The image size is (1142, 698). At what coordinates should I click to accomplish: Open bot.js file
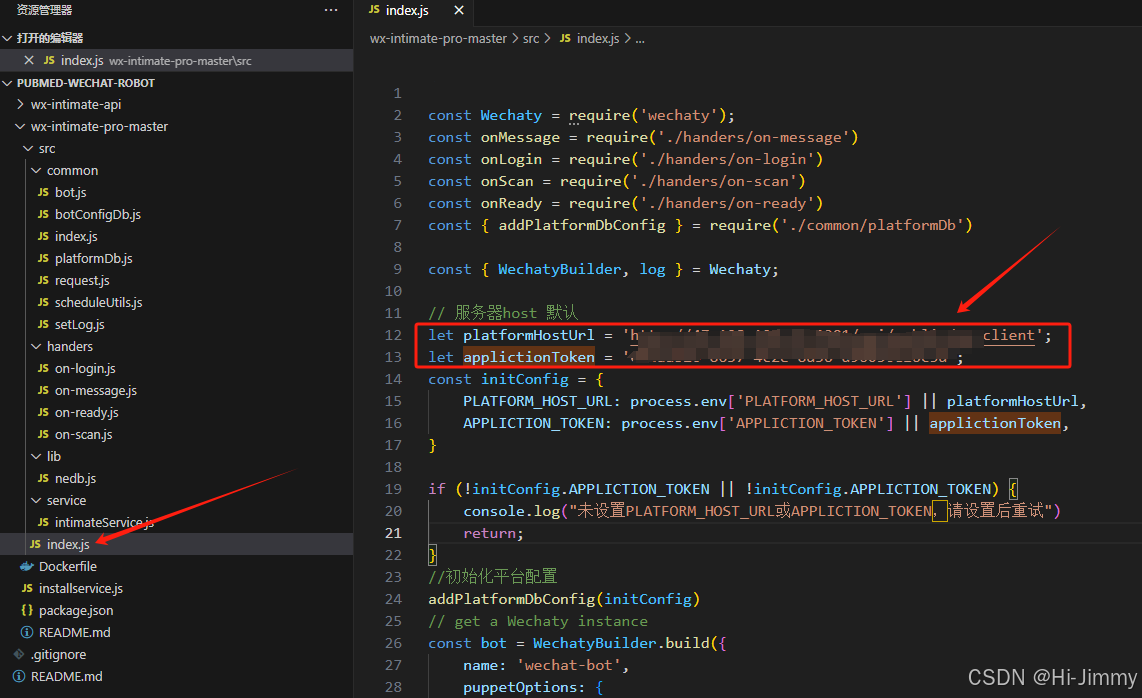[71, 192]
